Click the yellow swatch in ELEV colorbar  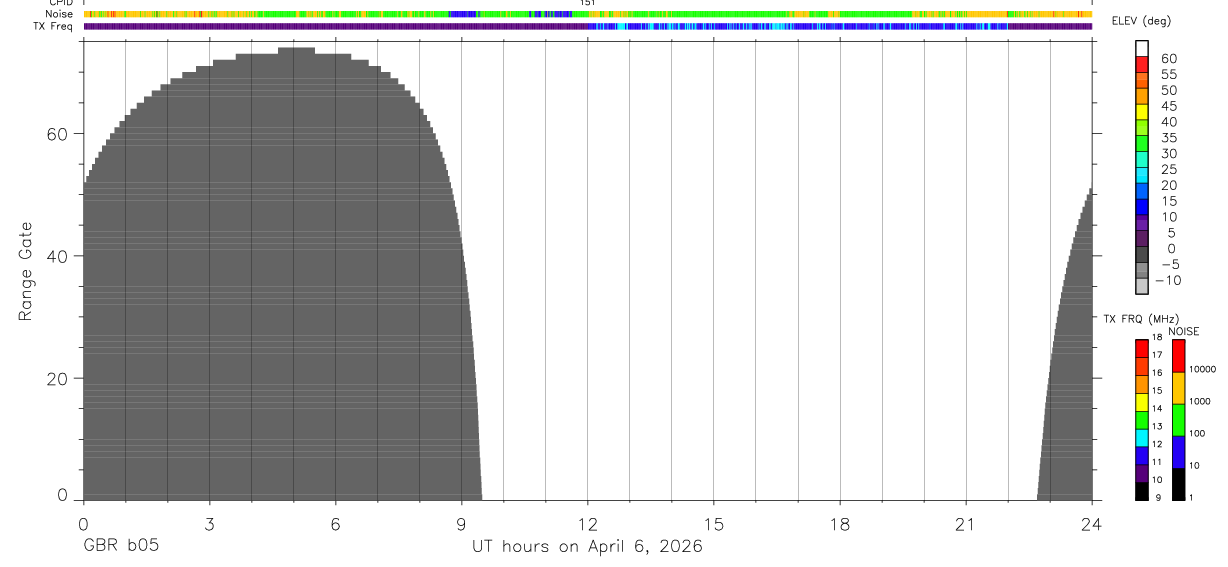(1142, 110)
